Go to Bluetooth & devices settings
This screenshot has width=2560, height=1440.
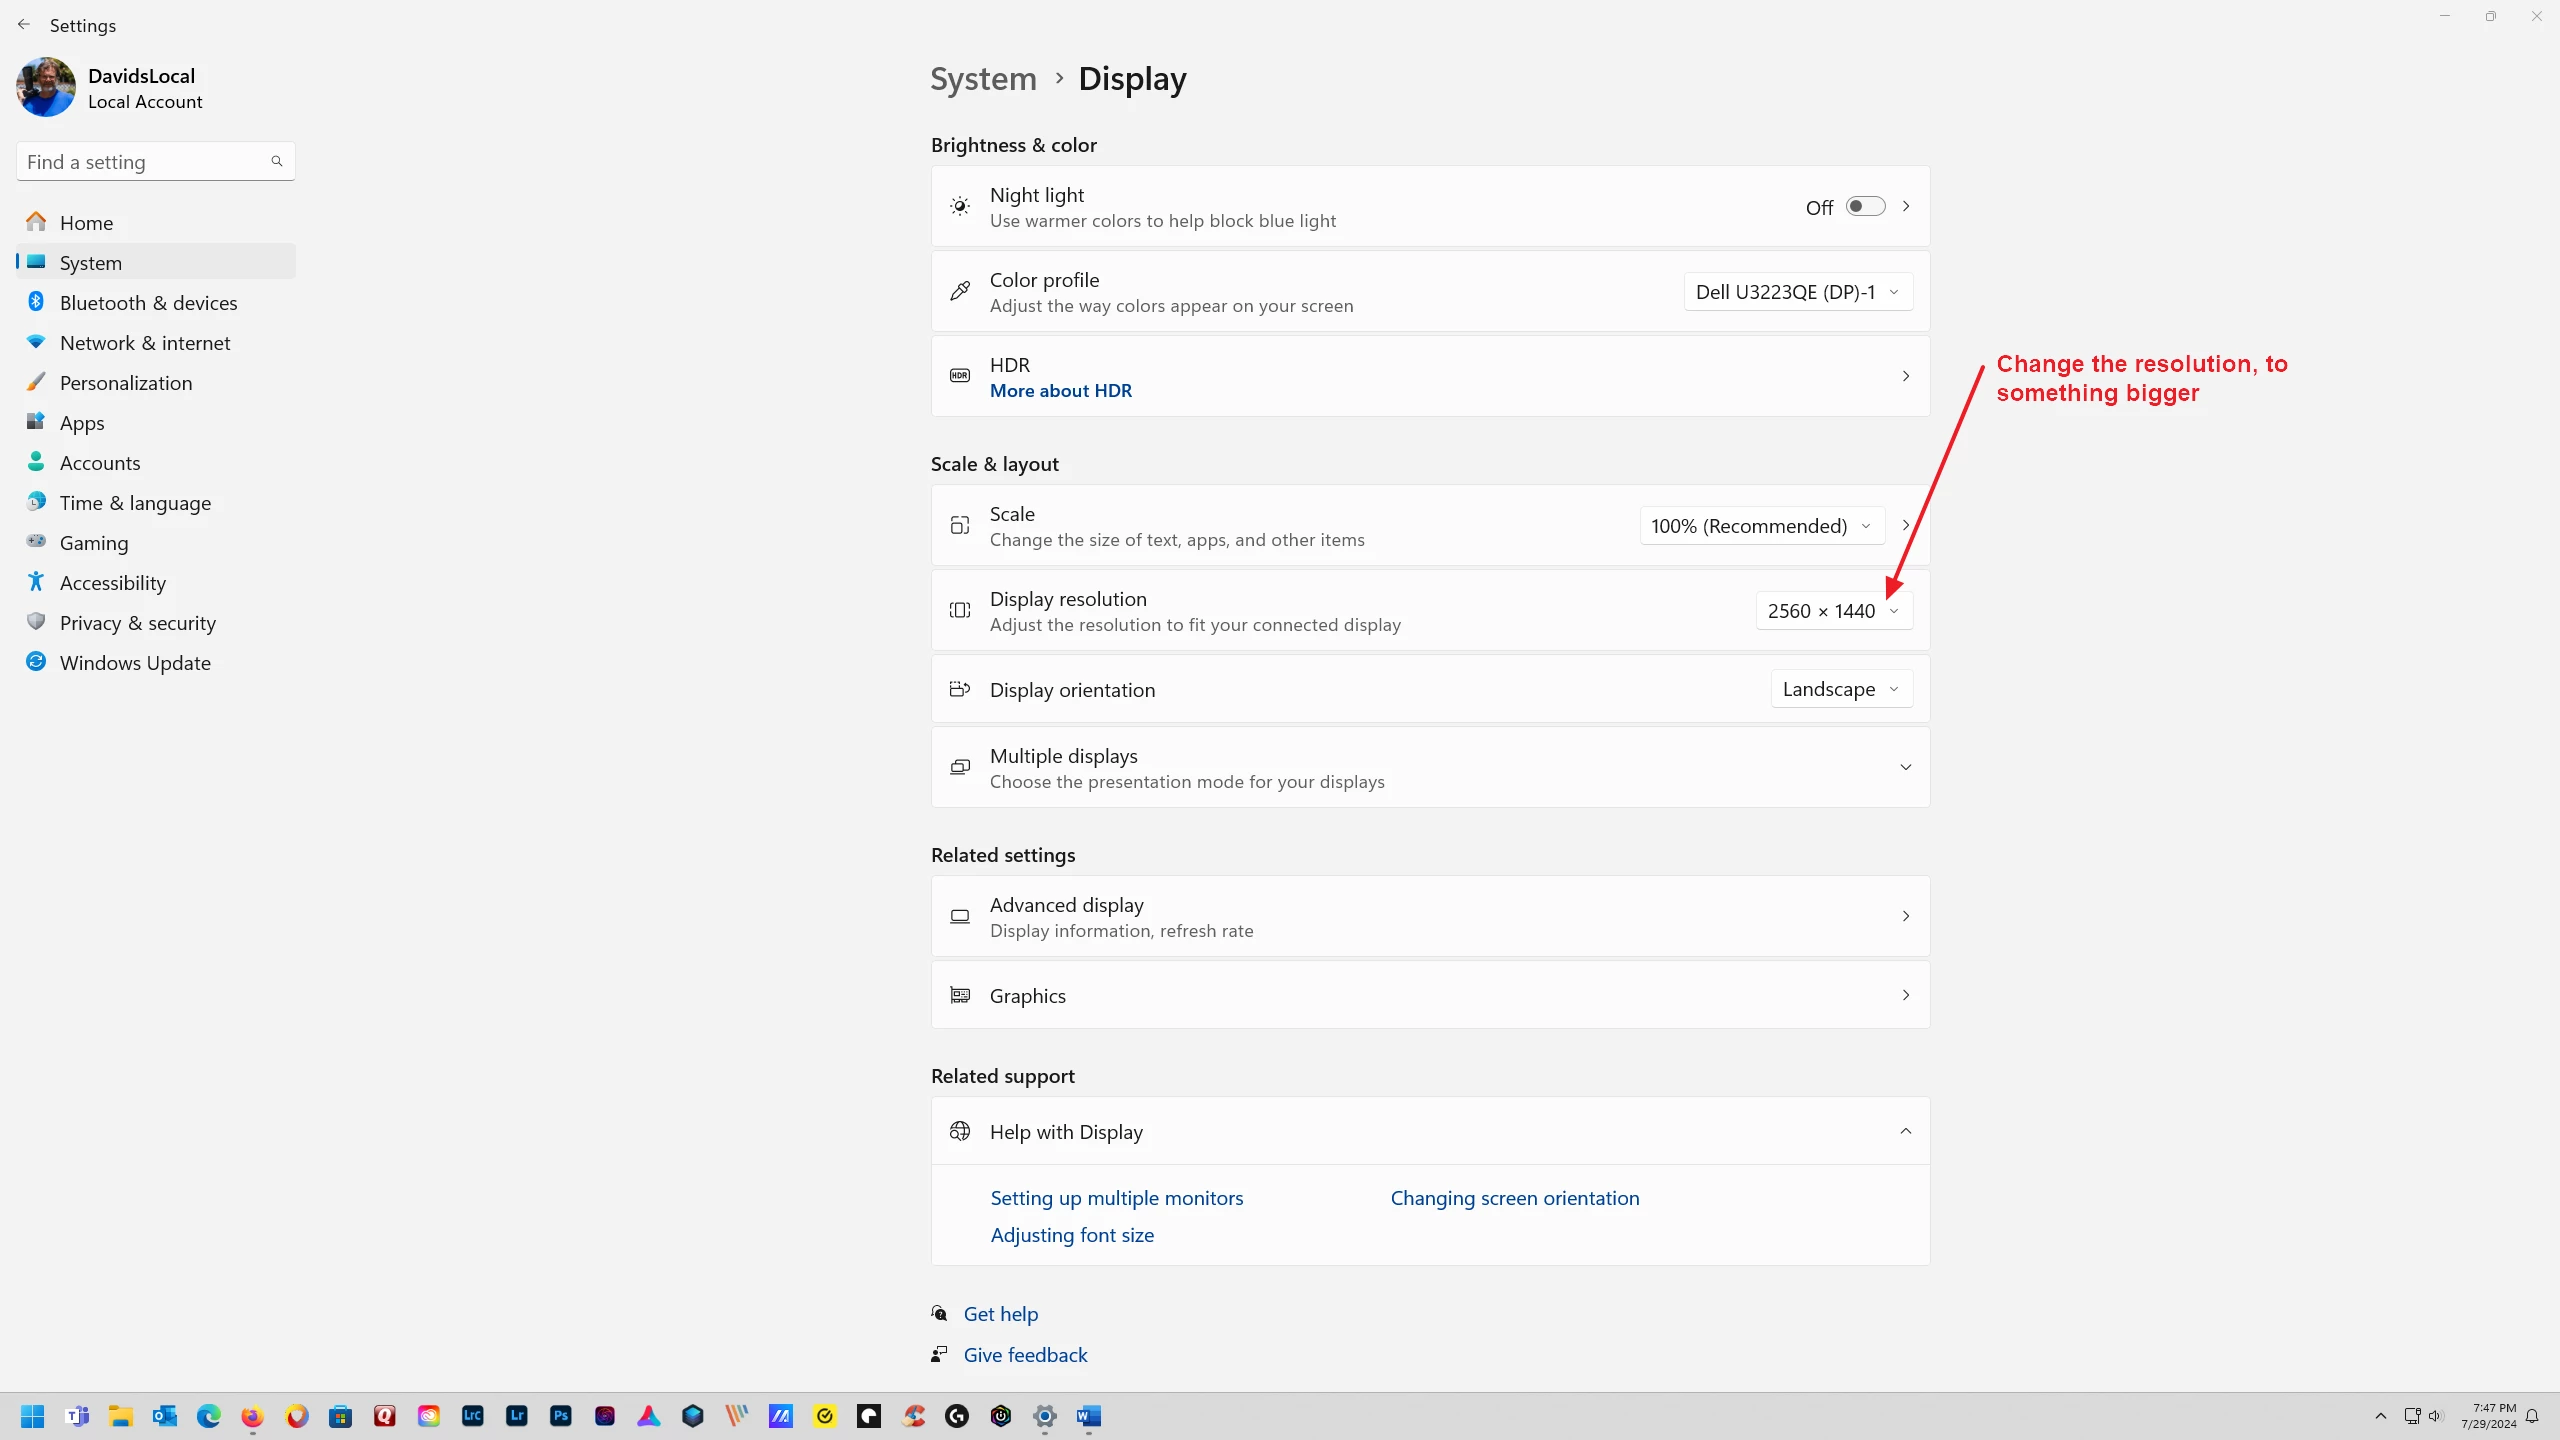(148, 303)
